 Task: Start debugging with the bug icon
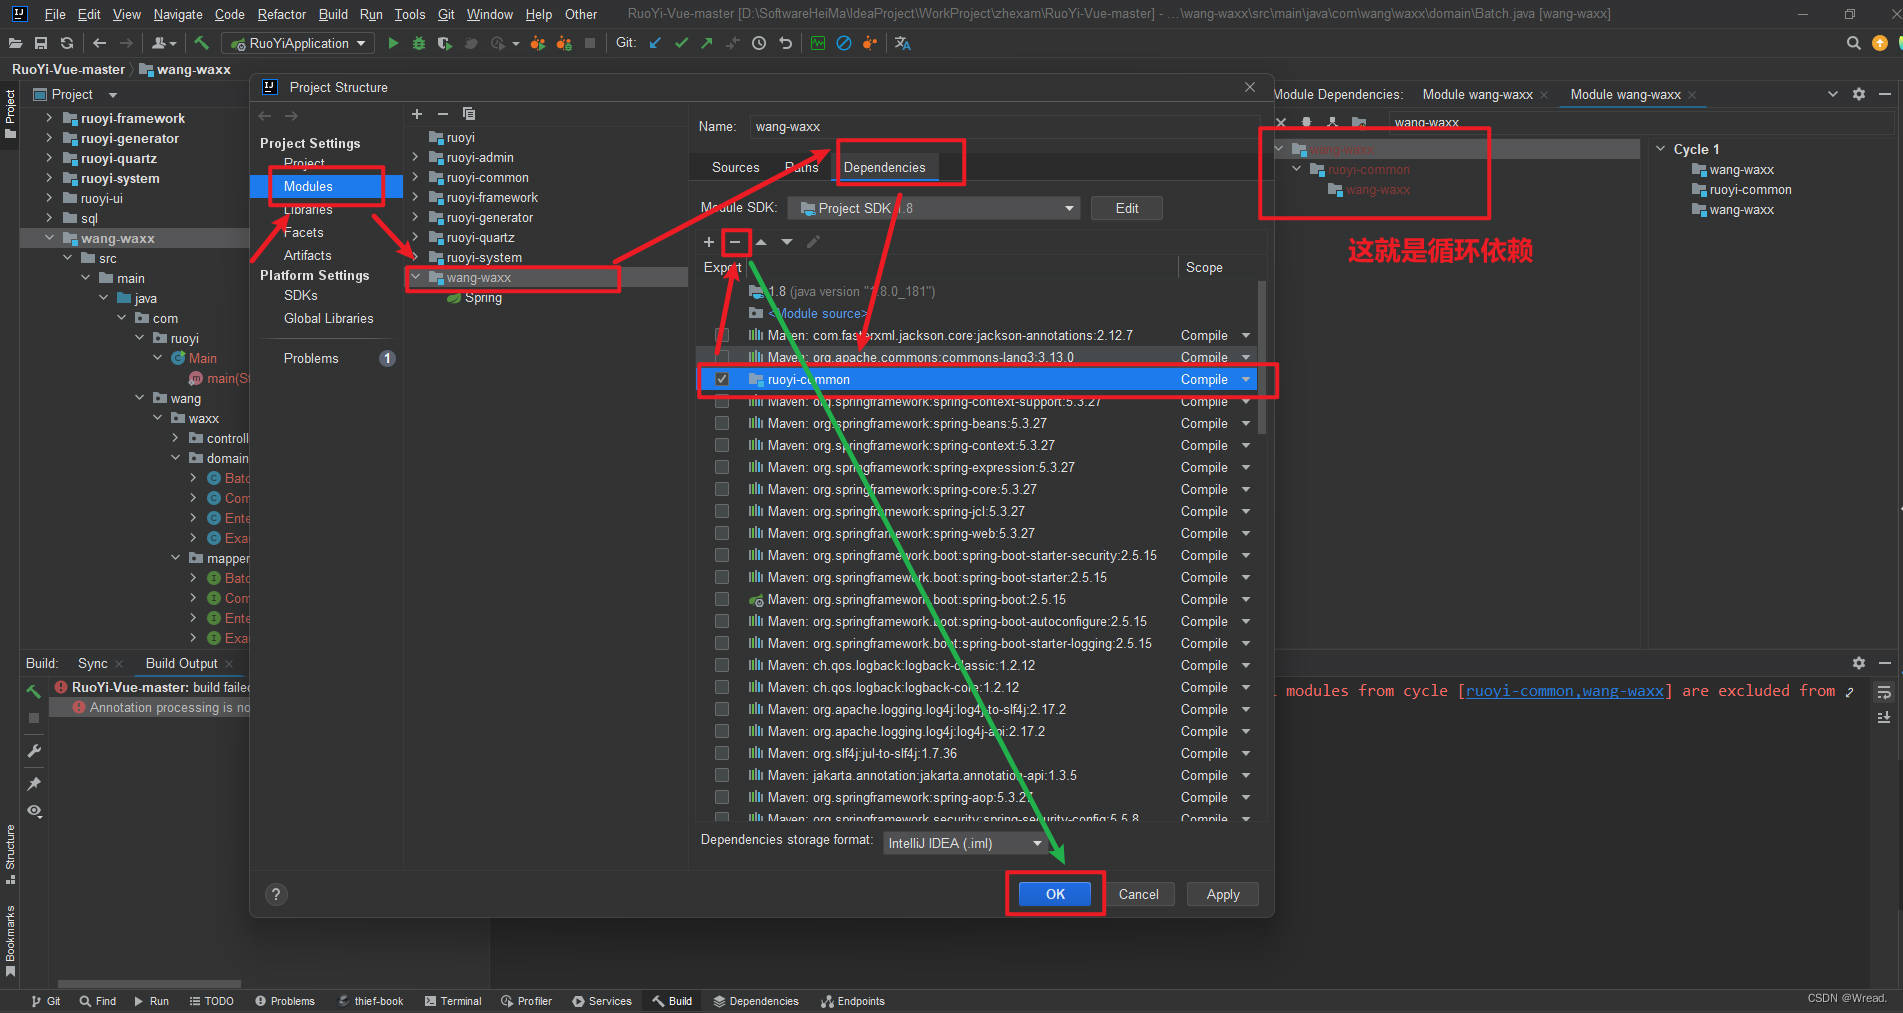click(419, 43)
